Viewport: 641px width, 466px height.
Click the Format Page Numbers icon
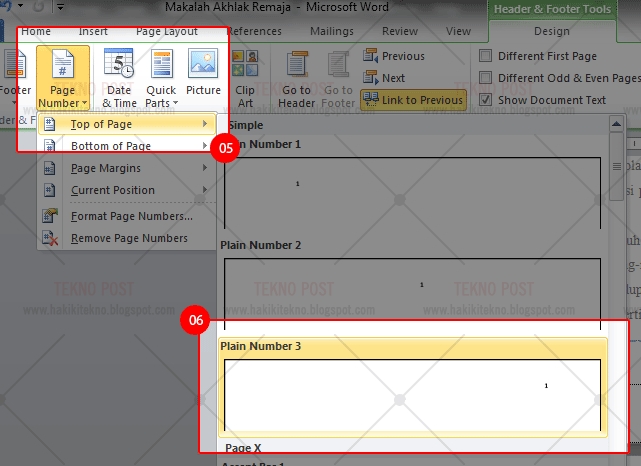[50, 216]
